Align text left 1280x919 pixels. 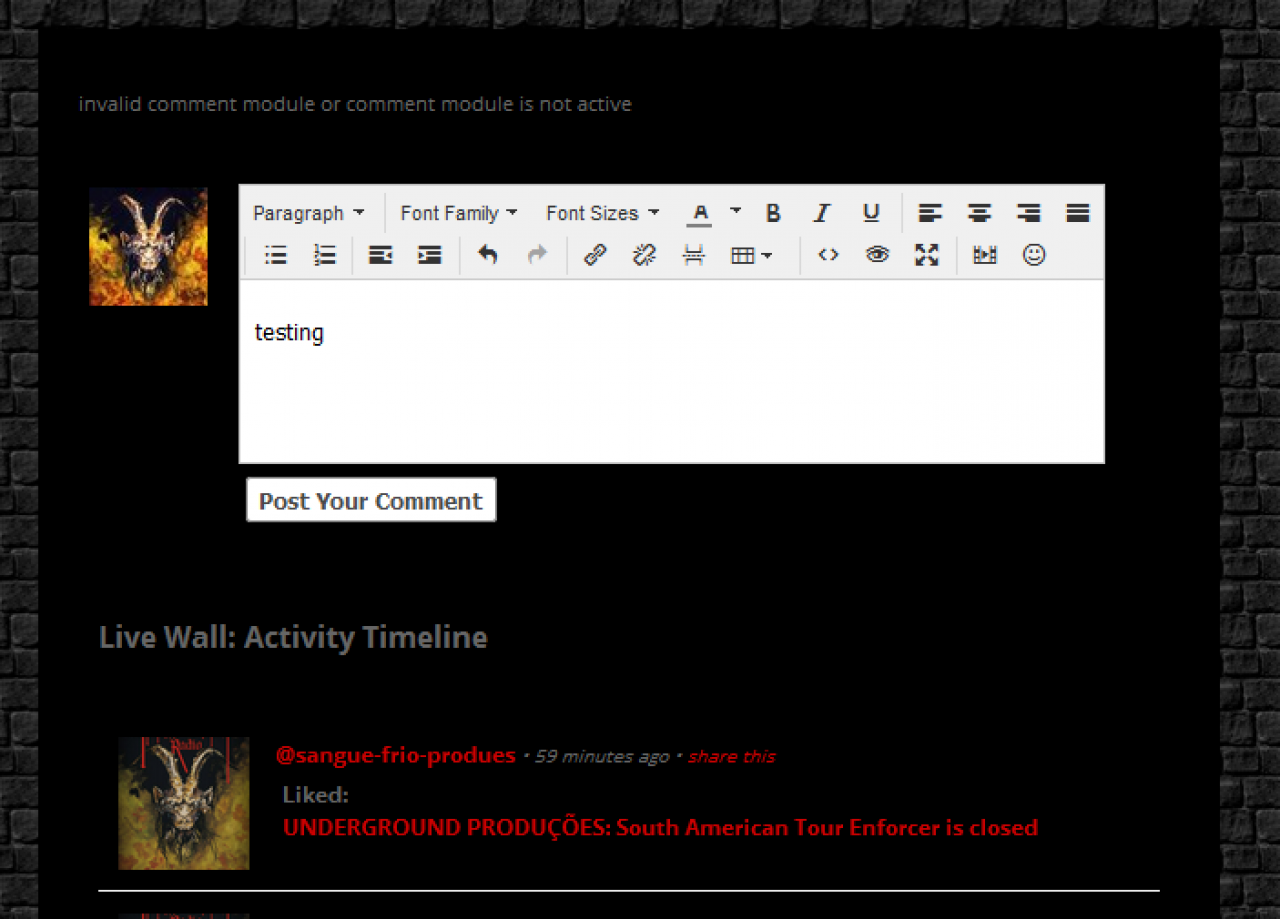click(930, 213)
